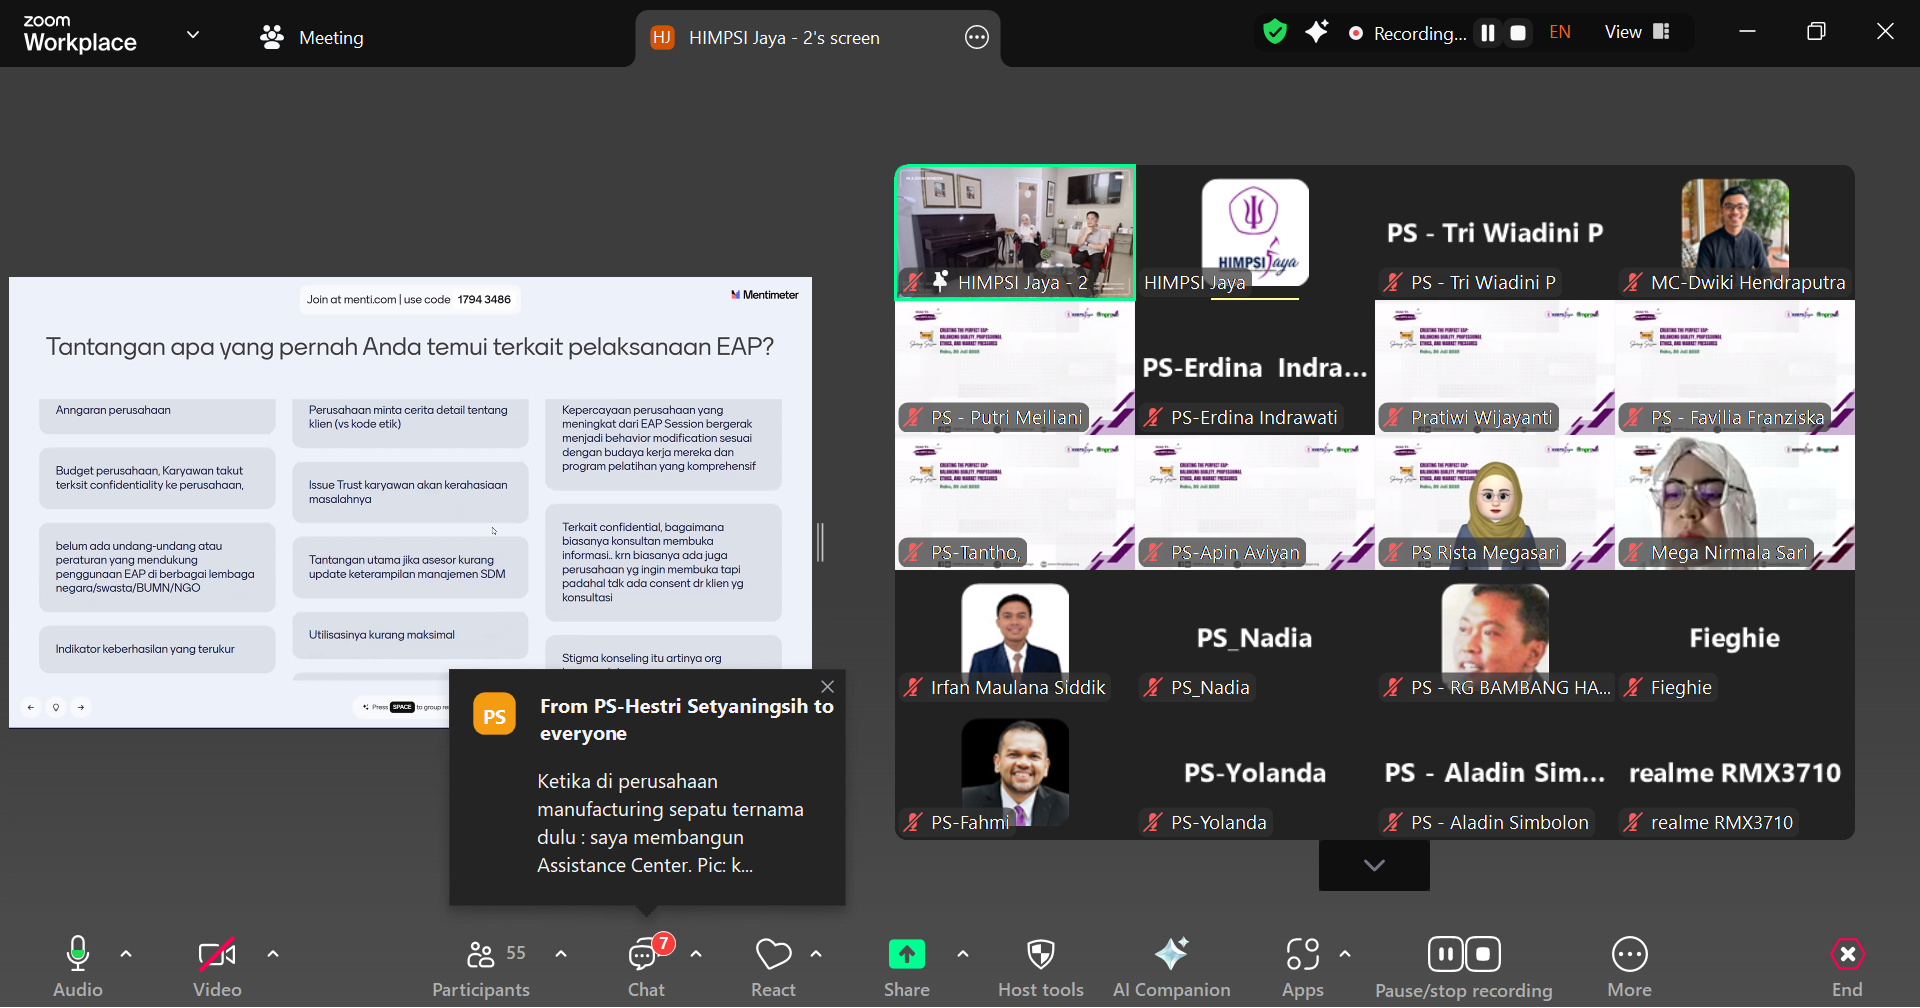Open Host tools shield
This screenshot has width=1920, height=1008.
tap(1041, 966)
